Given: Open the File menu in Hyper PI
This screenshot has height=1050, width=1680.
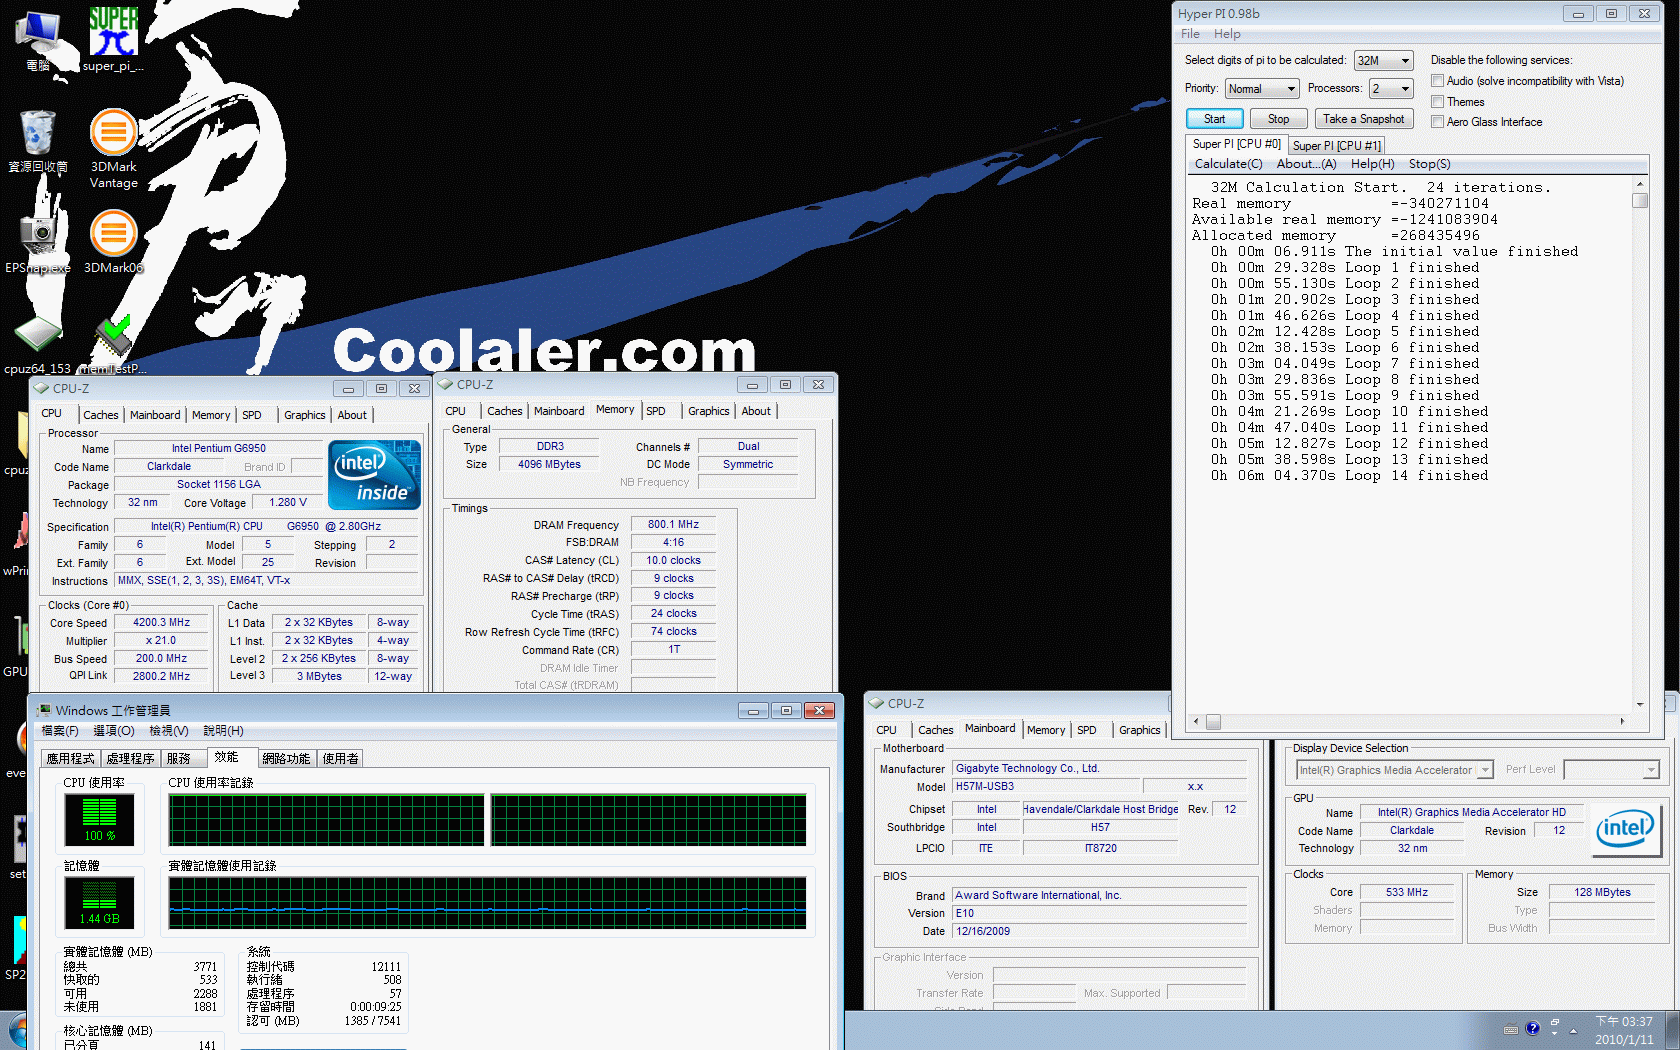Looking at the screenshot, I should 1190,34.
